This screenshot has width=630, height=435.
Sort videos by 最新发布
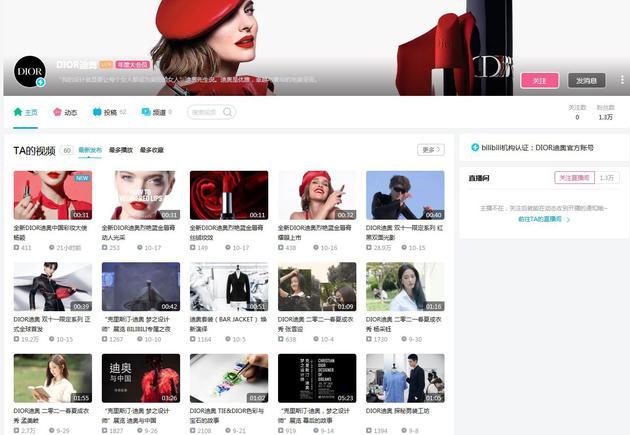pos(90,150)
